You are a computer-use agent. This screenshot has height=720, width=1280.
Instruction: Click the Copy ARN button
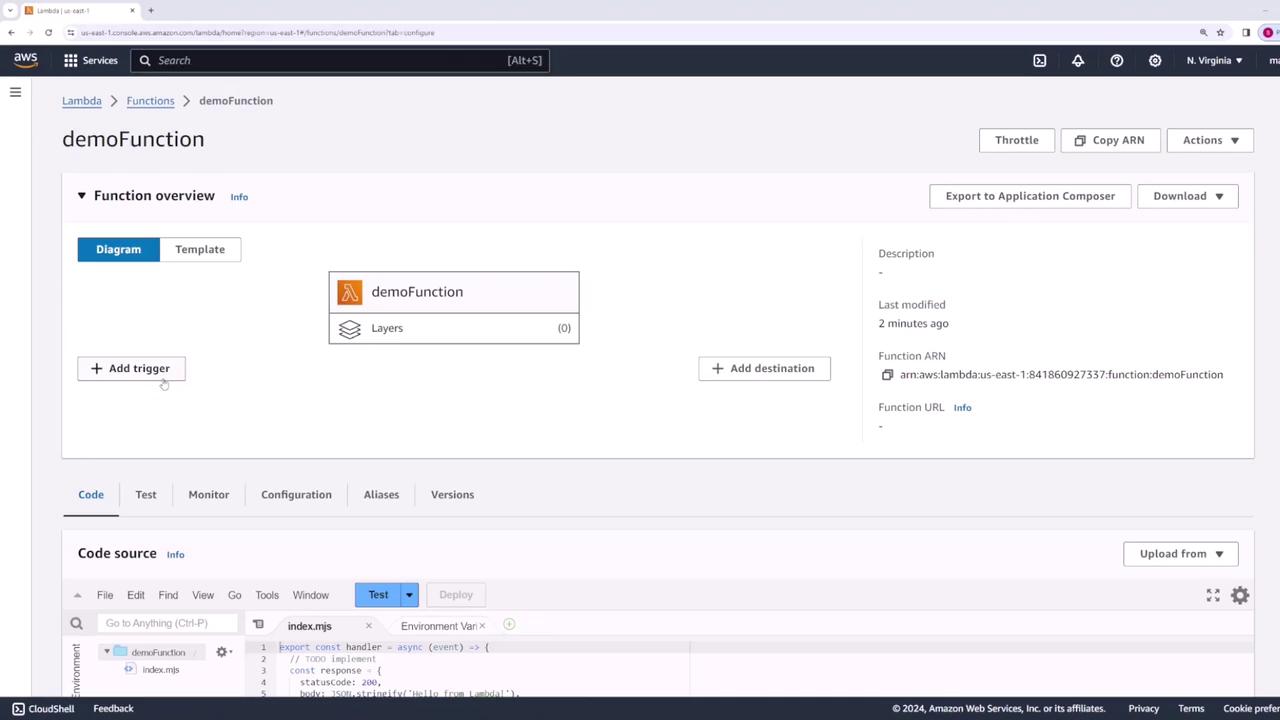[x=1110, y=140]
